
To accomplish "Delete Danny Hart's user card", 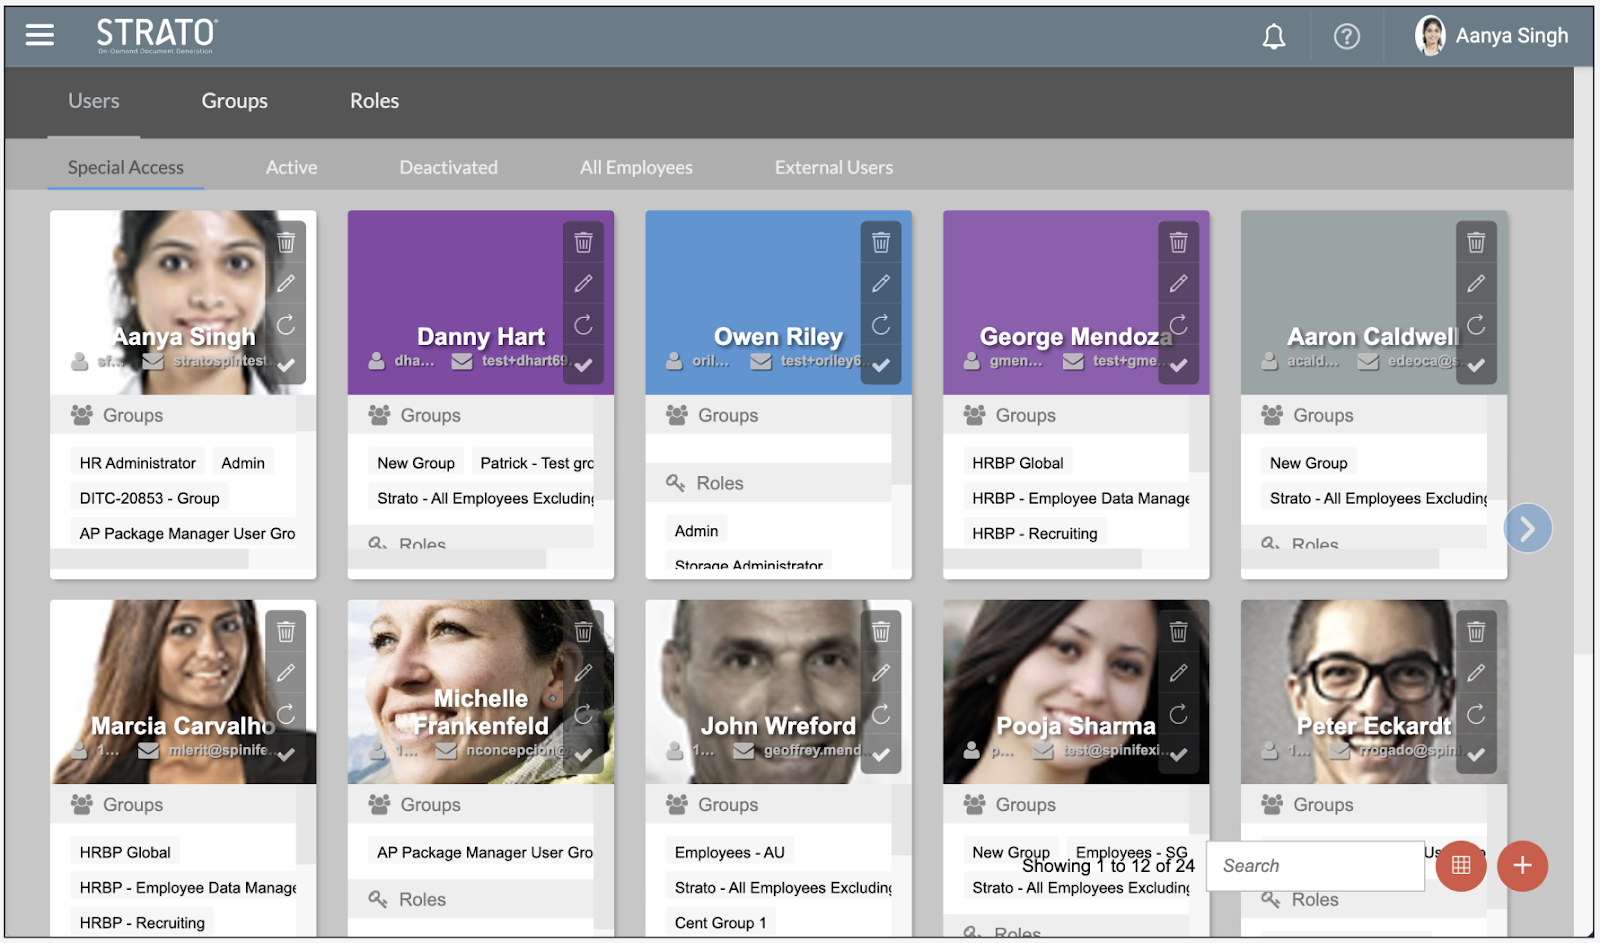I will pyautogui.click(x=583, y=243).
